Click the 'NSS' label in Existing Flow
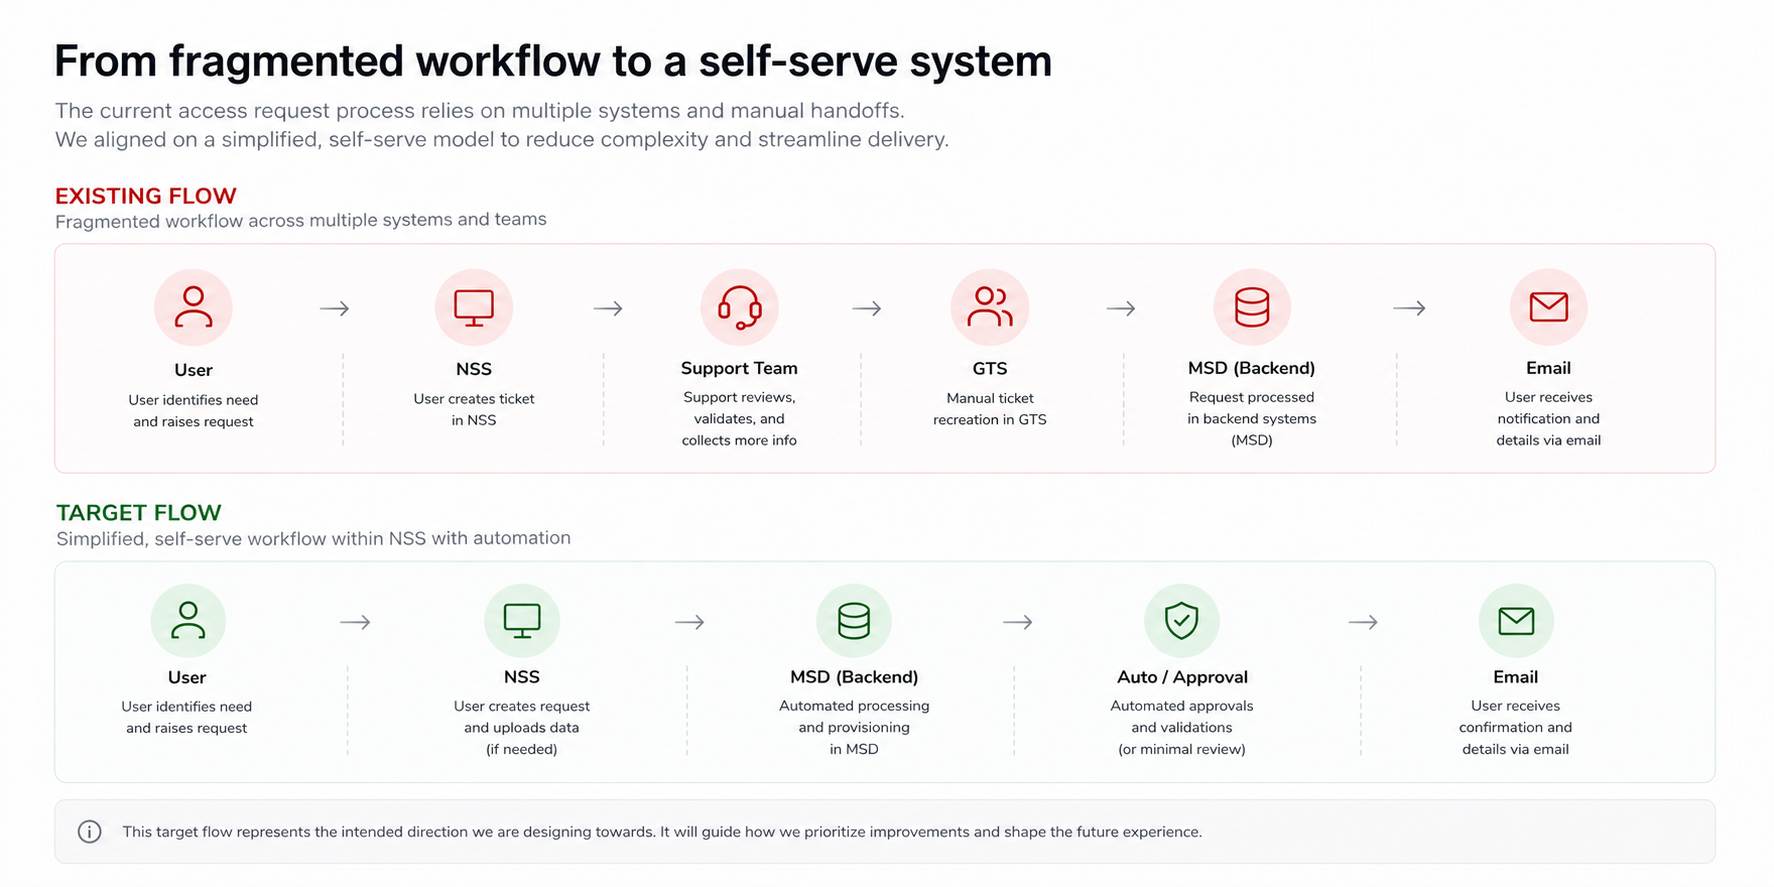This screenshot has height=887, width=1774. point(474,369)
